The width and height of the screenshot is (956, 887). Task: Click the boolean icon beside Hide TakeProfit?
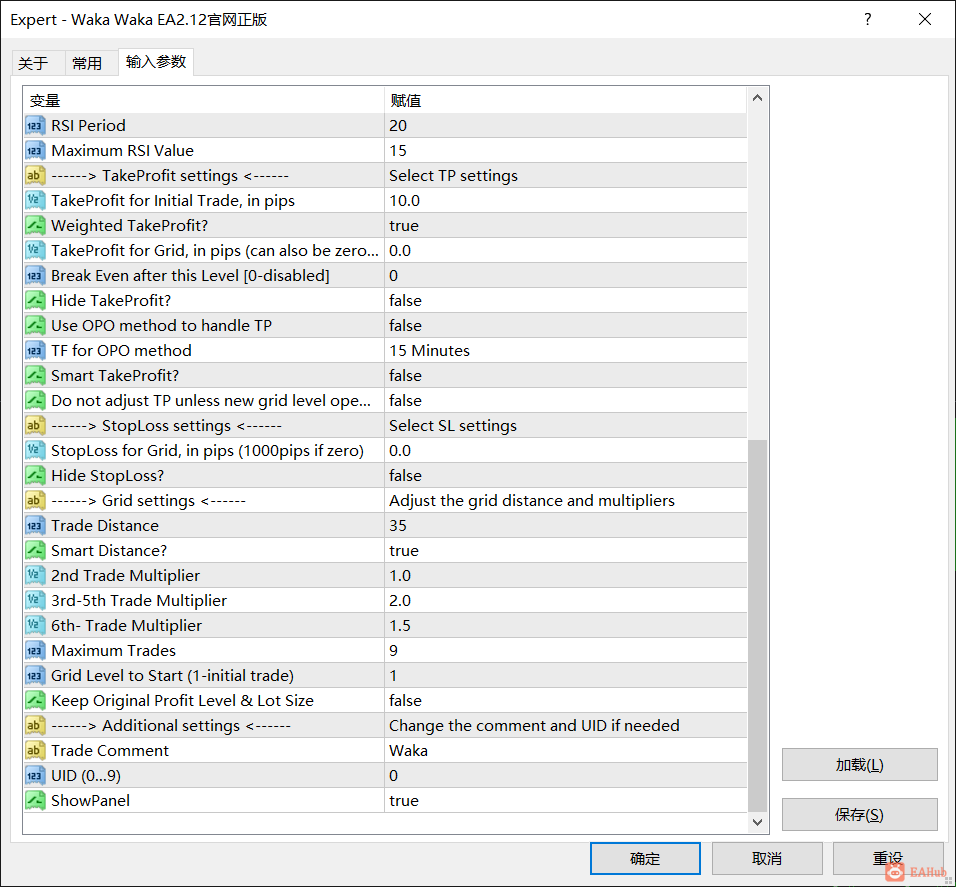pos(35,301)
